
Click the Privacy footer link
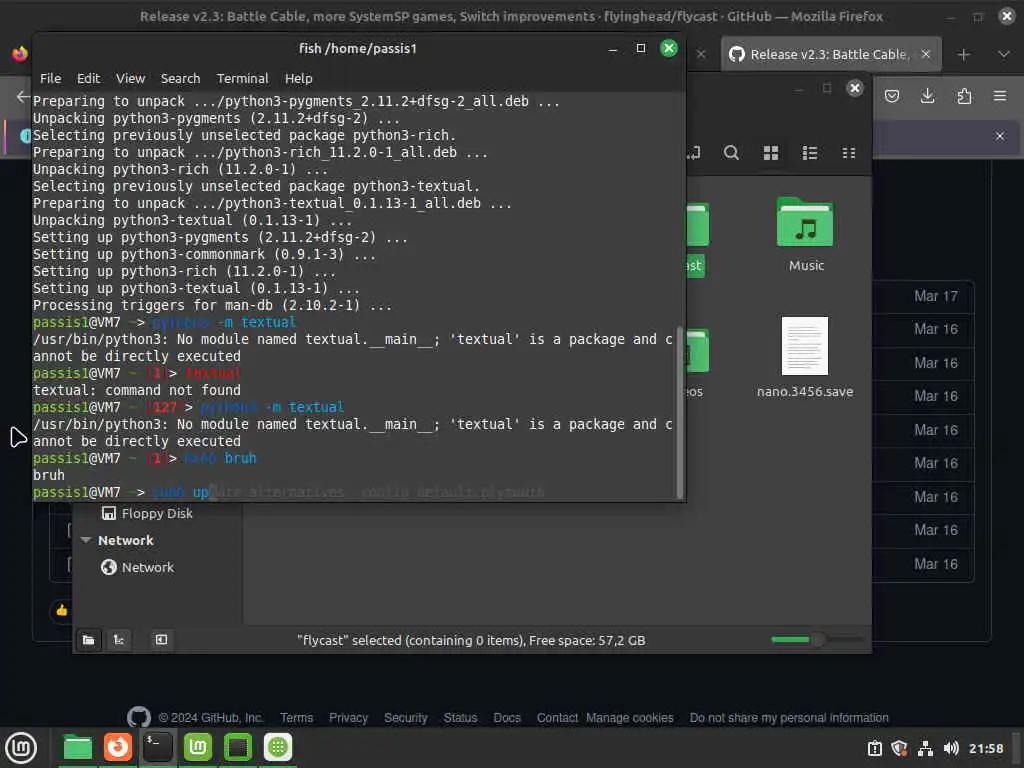click(x=348, y=718)
